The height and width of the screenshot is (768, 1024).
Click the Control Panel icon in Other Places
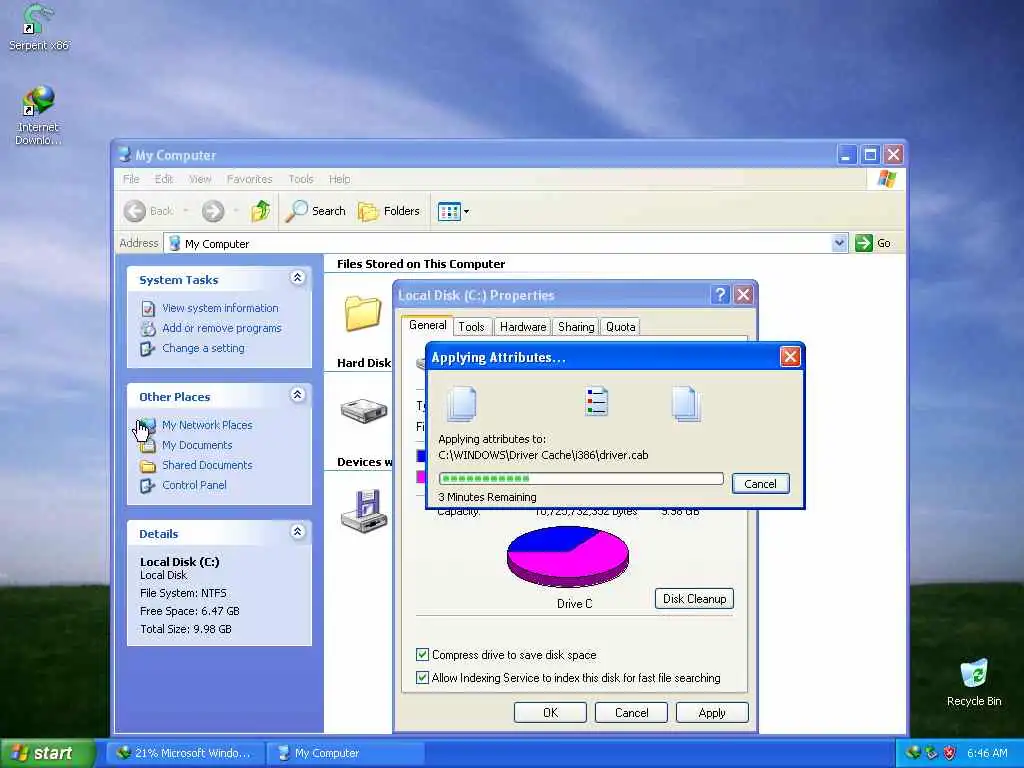(148, 485)
